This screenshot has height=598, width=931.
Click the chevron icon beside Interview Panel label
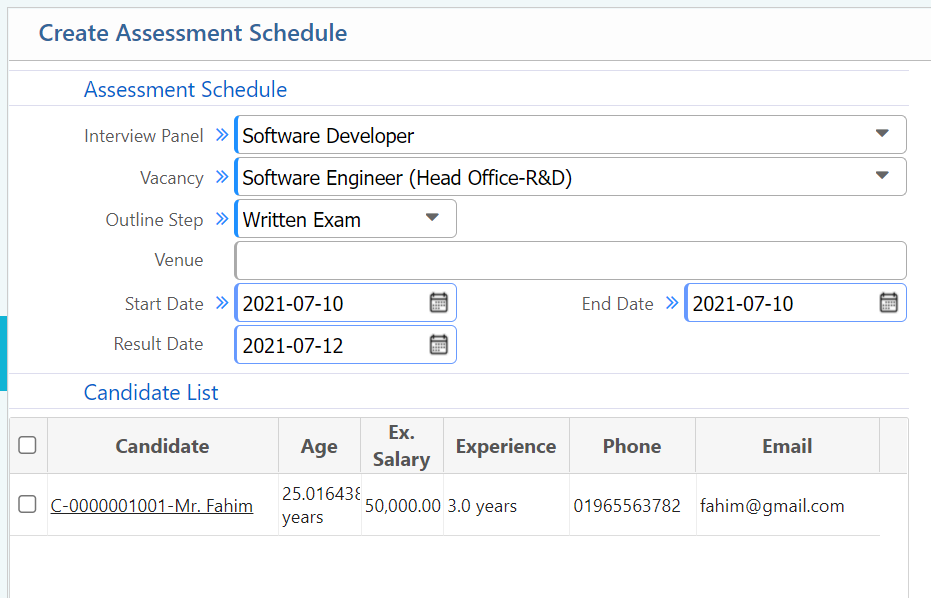[222, 134]
